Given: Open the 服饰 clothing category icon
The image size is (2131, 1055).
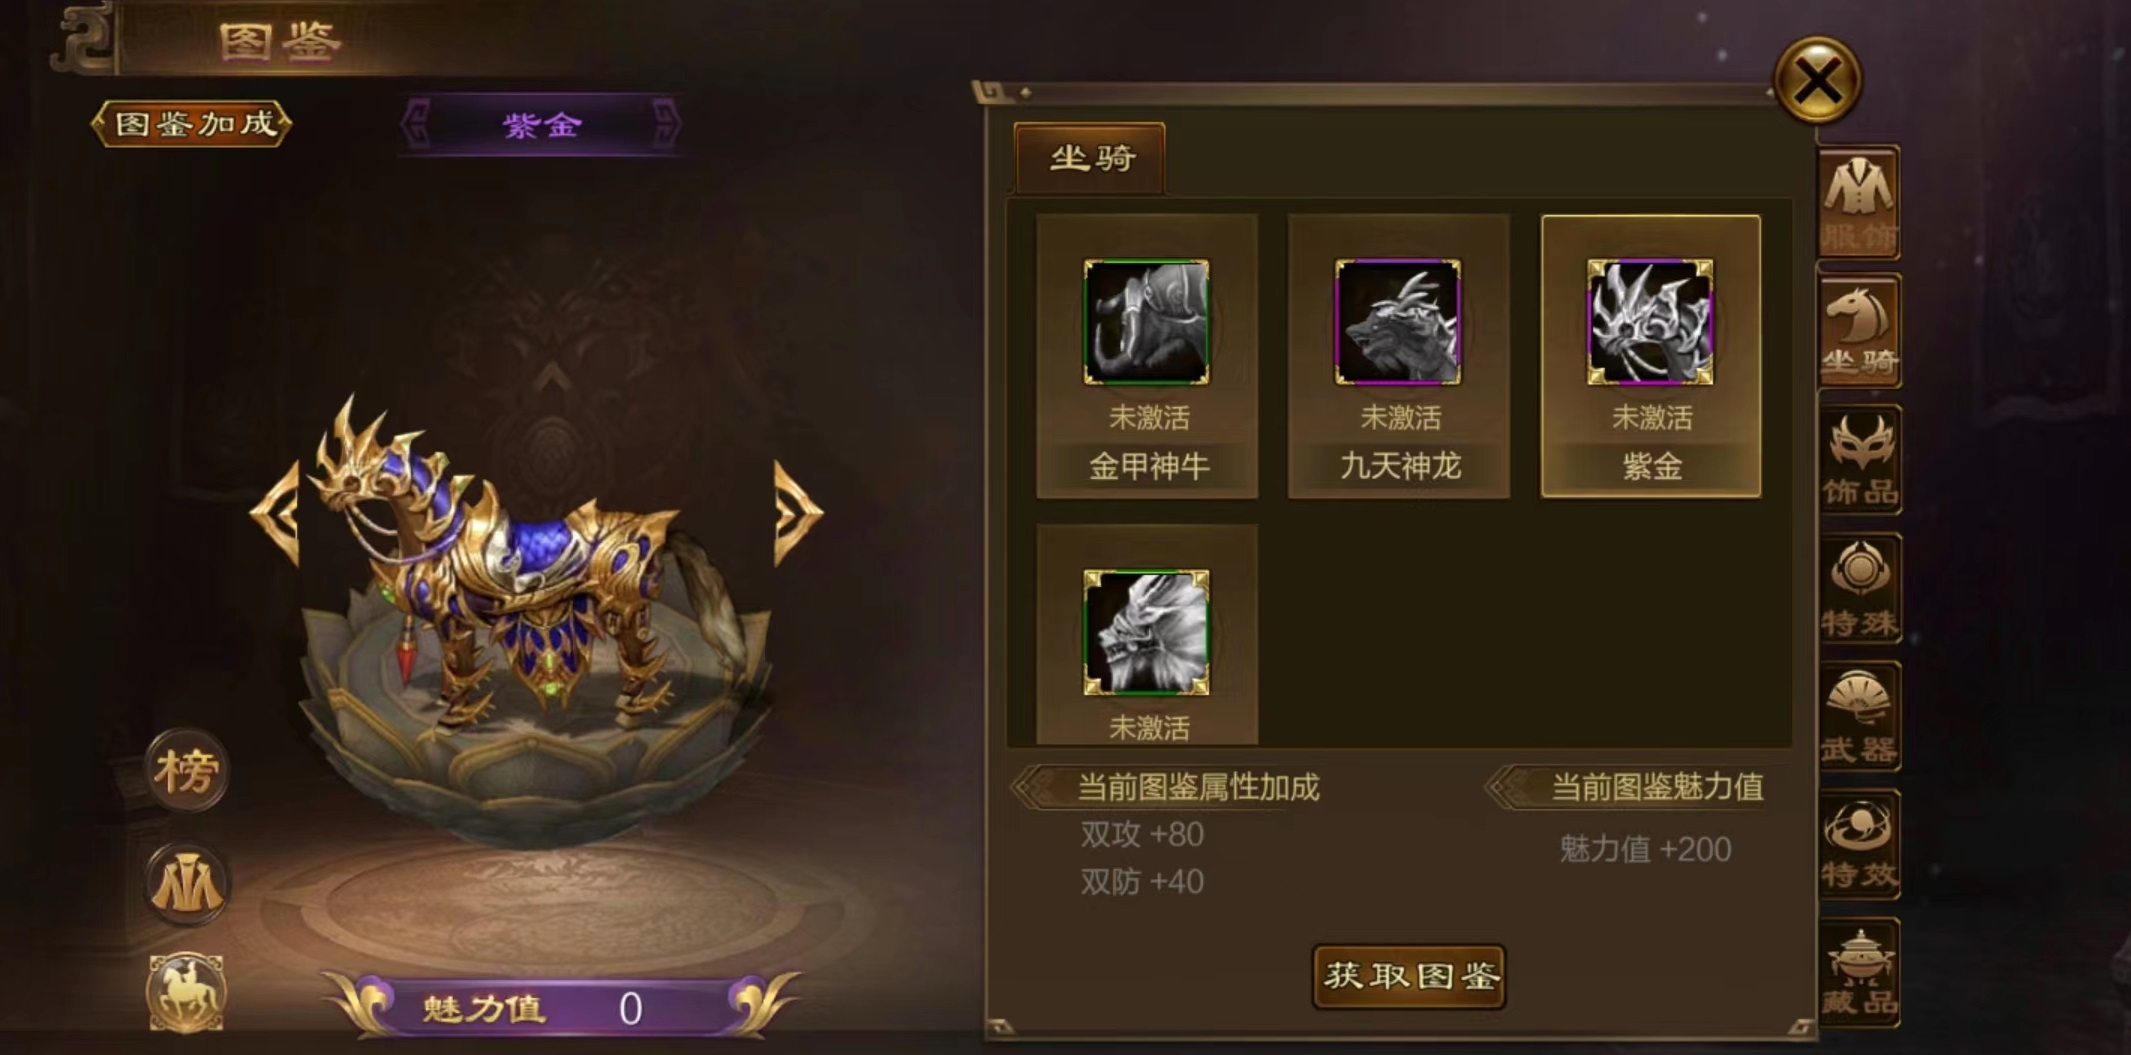Looking at the screenshot, I should coord(1859,203).
